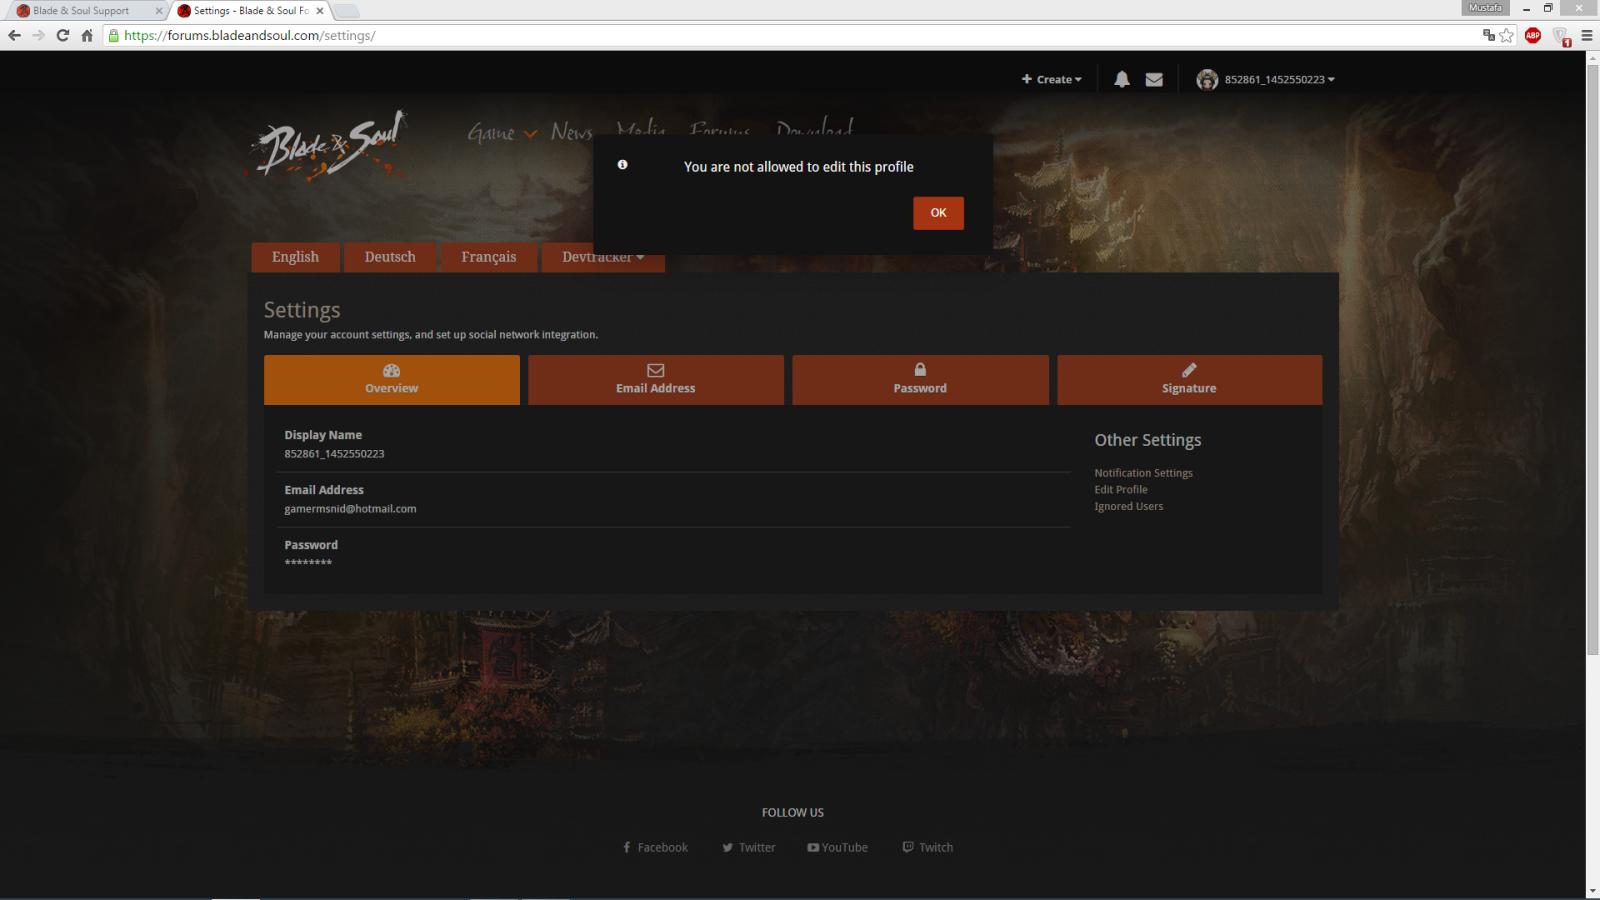Open the Email Address settings tab
This screenshot has height=900, width=1600.
[x=656, y=380]
